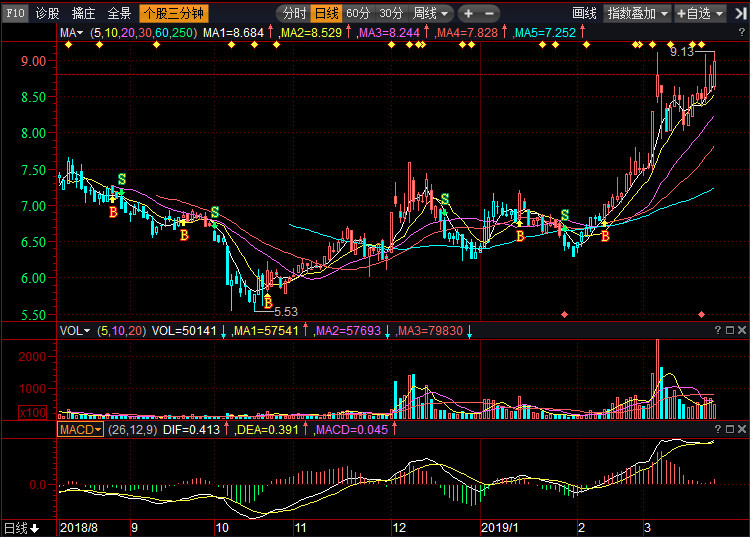
Task: Close the VOL indicator panel
Action: (x=742, y=330)
